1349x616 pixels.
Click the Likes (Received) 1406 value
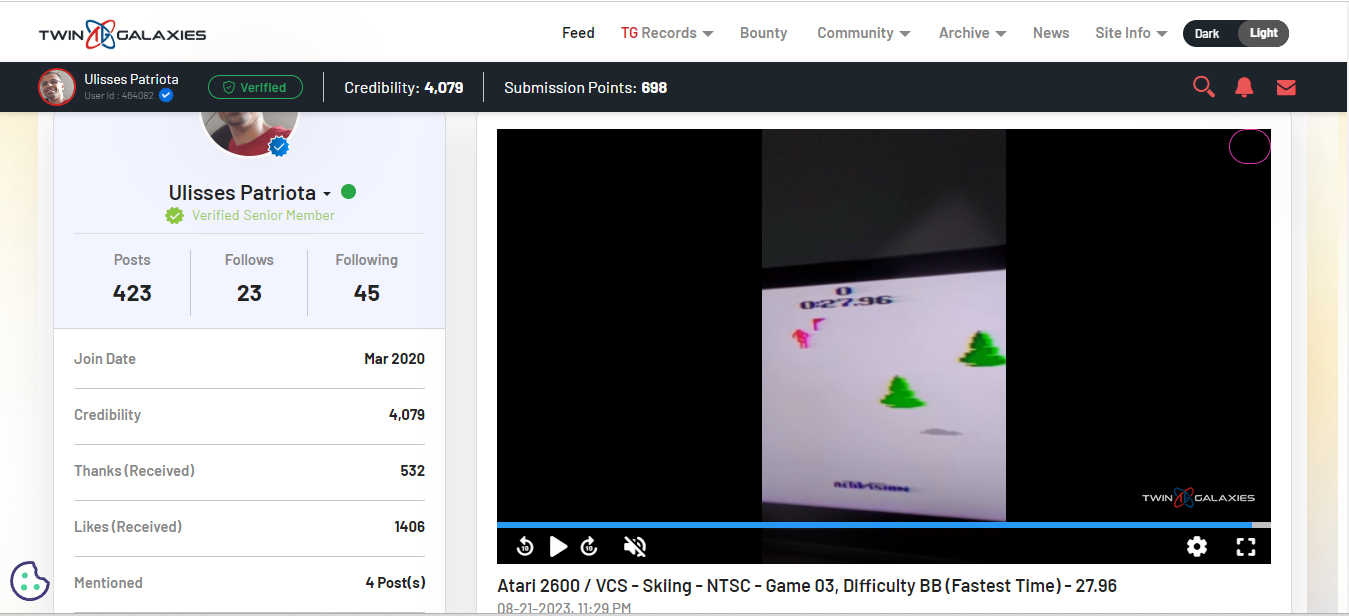click(x=410, y=527)
